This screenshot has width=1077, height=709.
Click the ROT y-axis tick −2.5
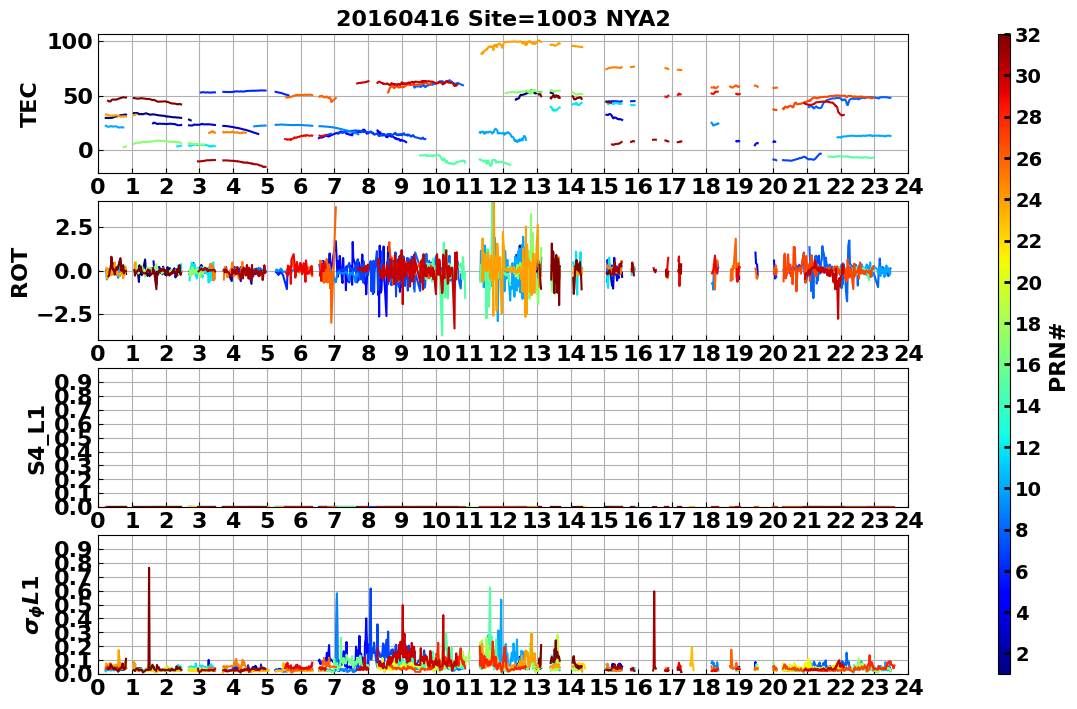tap(64, 315)
